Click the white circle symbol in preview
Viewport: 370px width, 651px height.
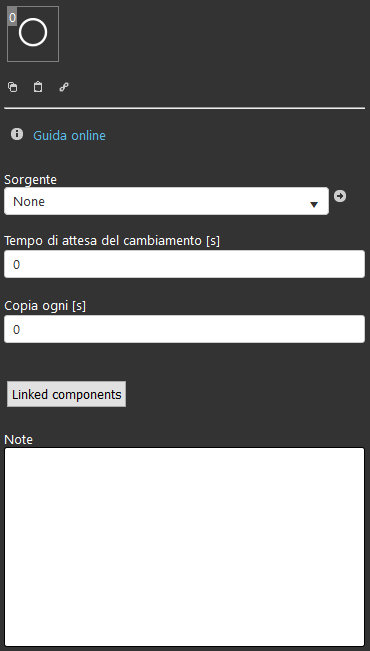click(x=33, y=32)
